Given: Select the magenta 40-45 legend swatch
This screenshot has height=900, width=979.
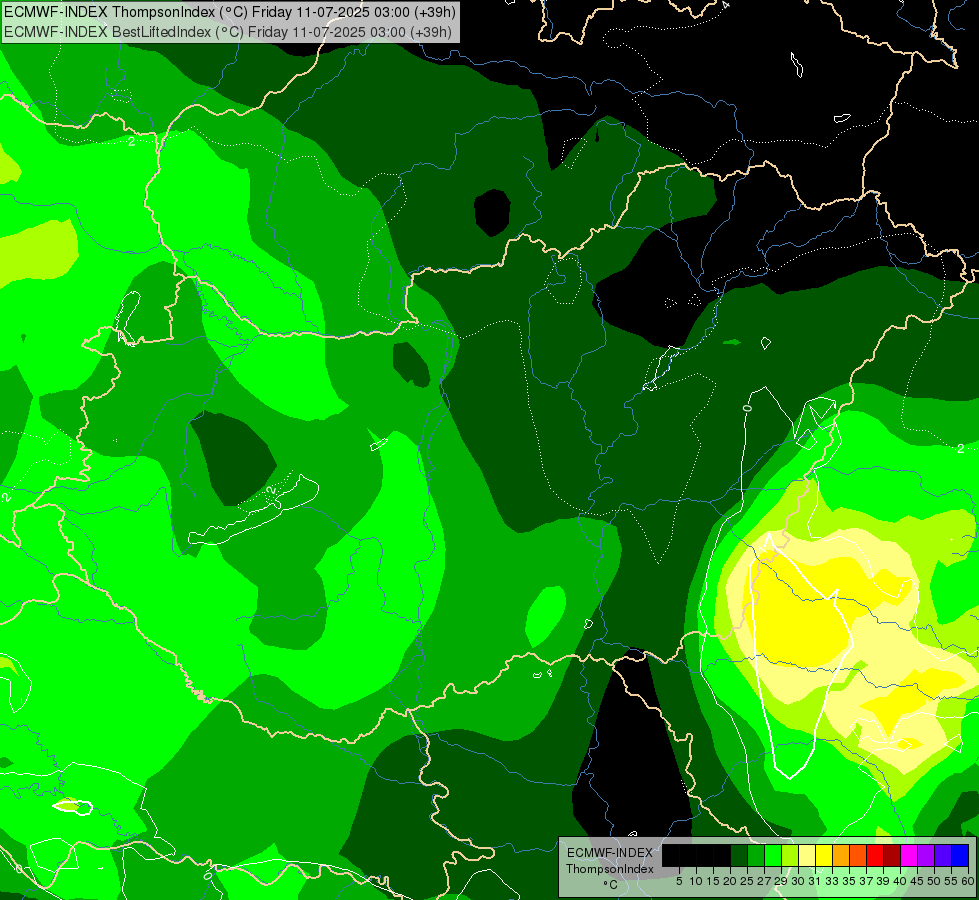Looking at the screenshot, I should (909, 855).
